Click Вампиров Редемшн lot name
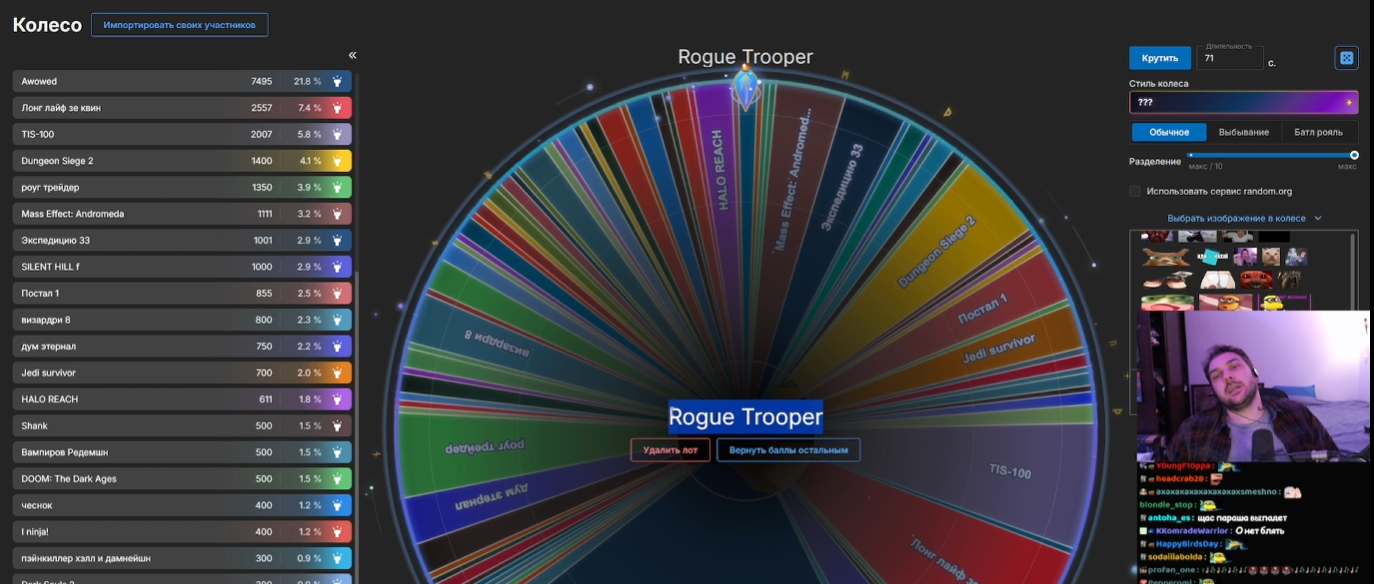The image size is (1374, 584). tap(63, 452)
